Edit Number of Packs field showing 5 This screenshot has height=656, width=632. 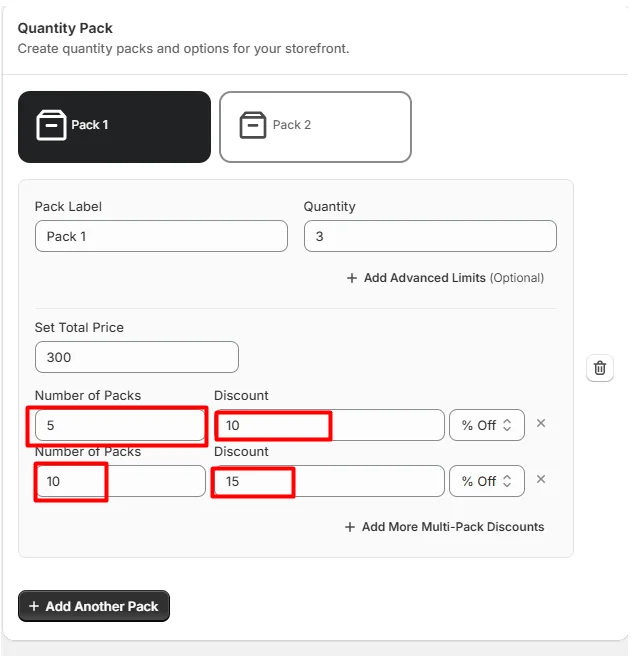coord(120,425)
